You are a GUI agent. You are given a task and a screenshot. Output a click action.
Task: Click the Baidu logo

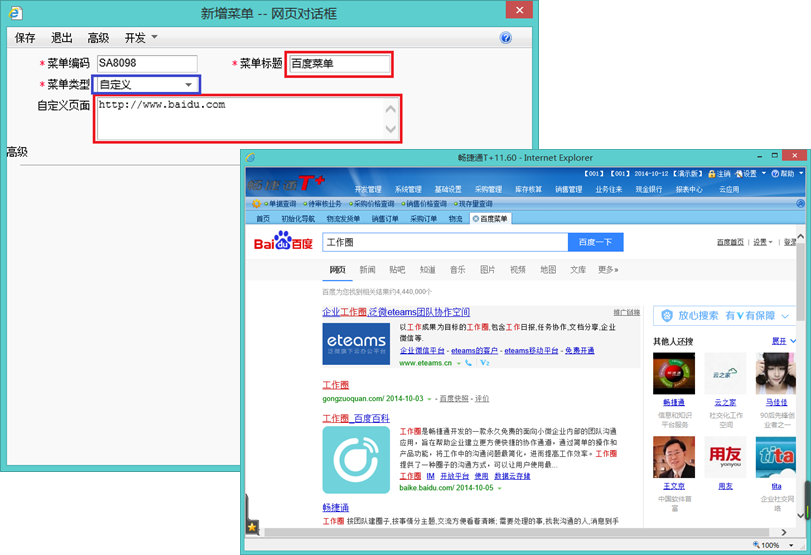coord(283,241)
